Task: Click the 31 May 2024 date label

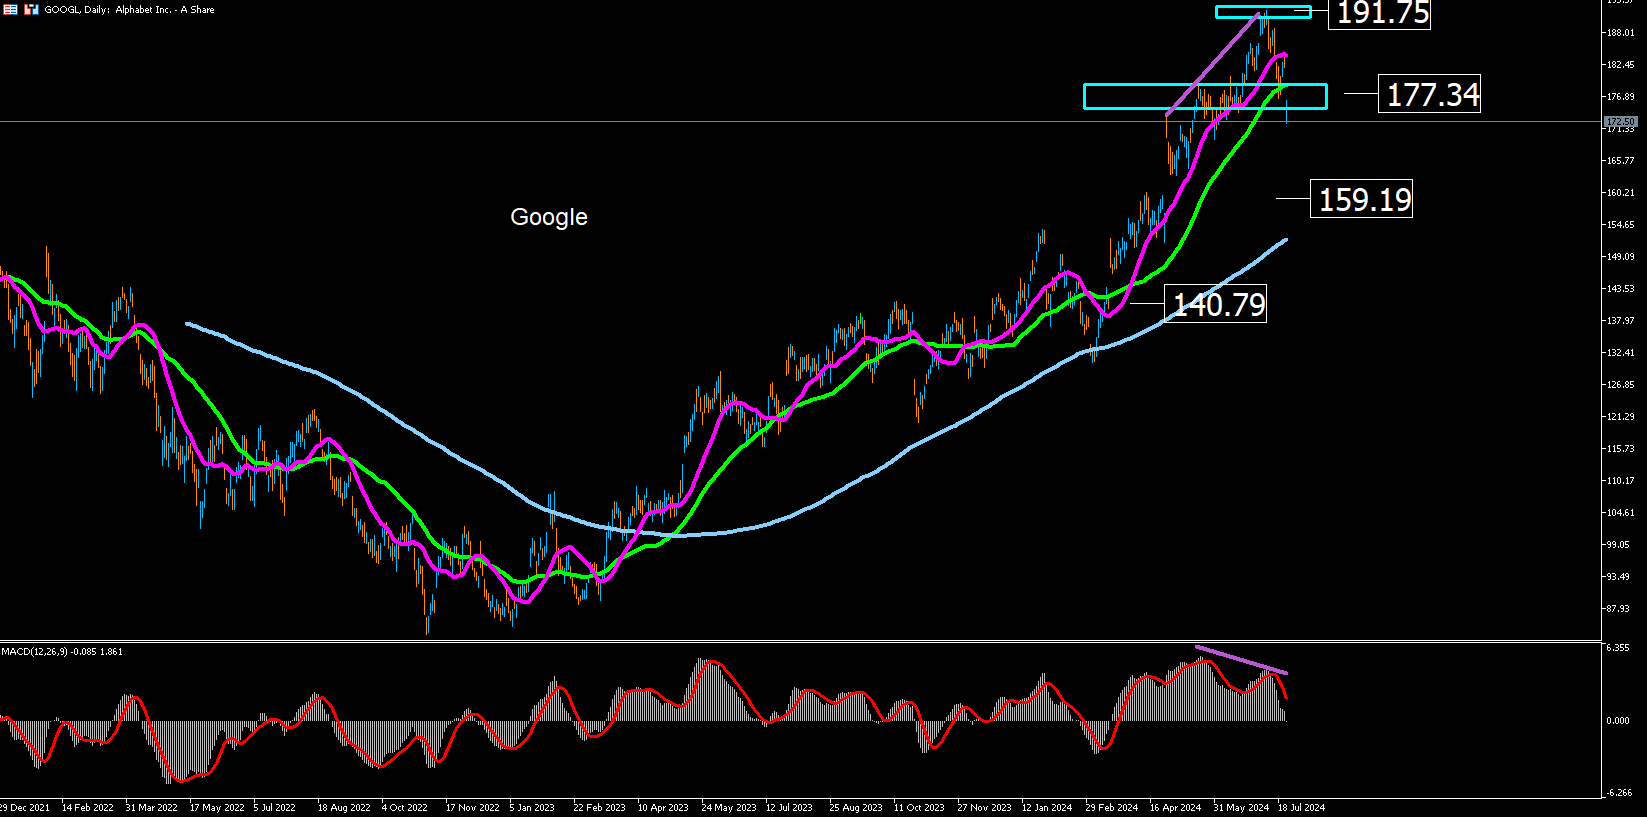Action: 1241,807
